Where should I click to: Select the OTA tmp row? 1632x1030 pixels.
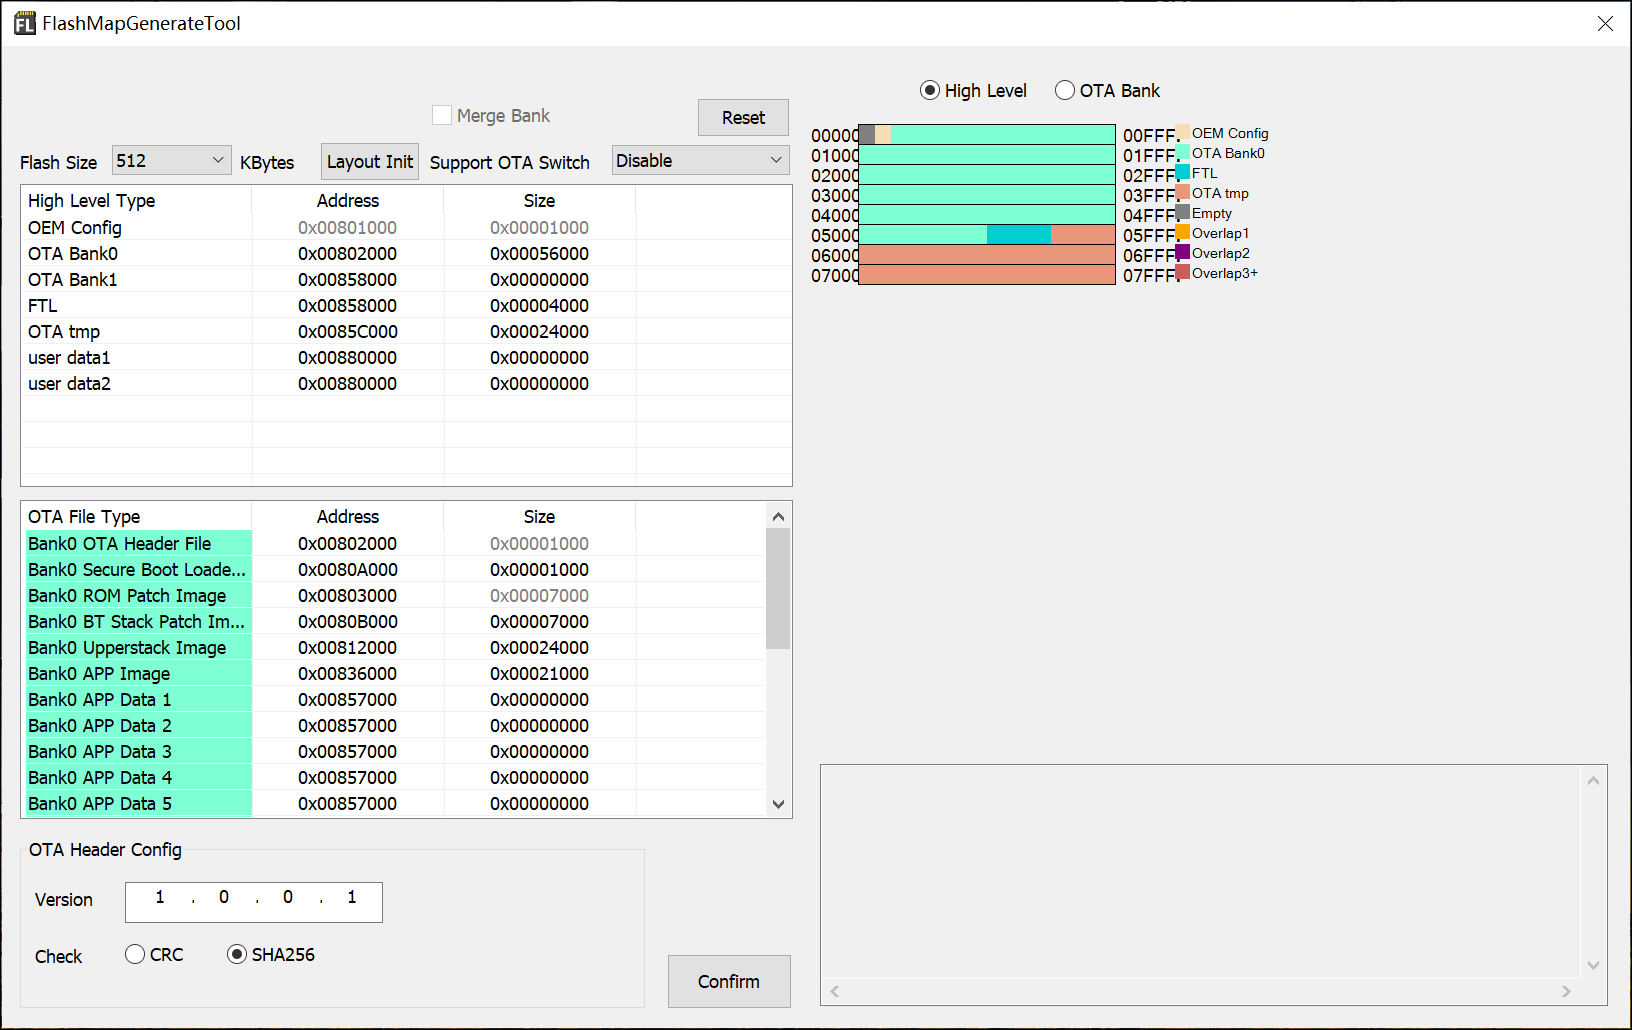[406, 332]
